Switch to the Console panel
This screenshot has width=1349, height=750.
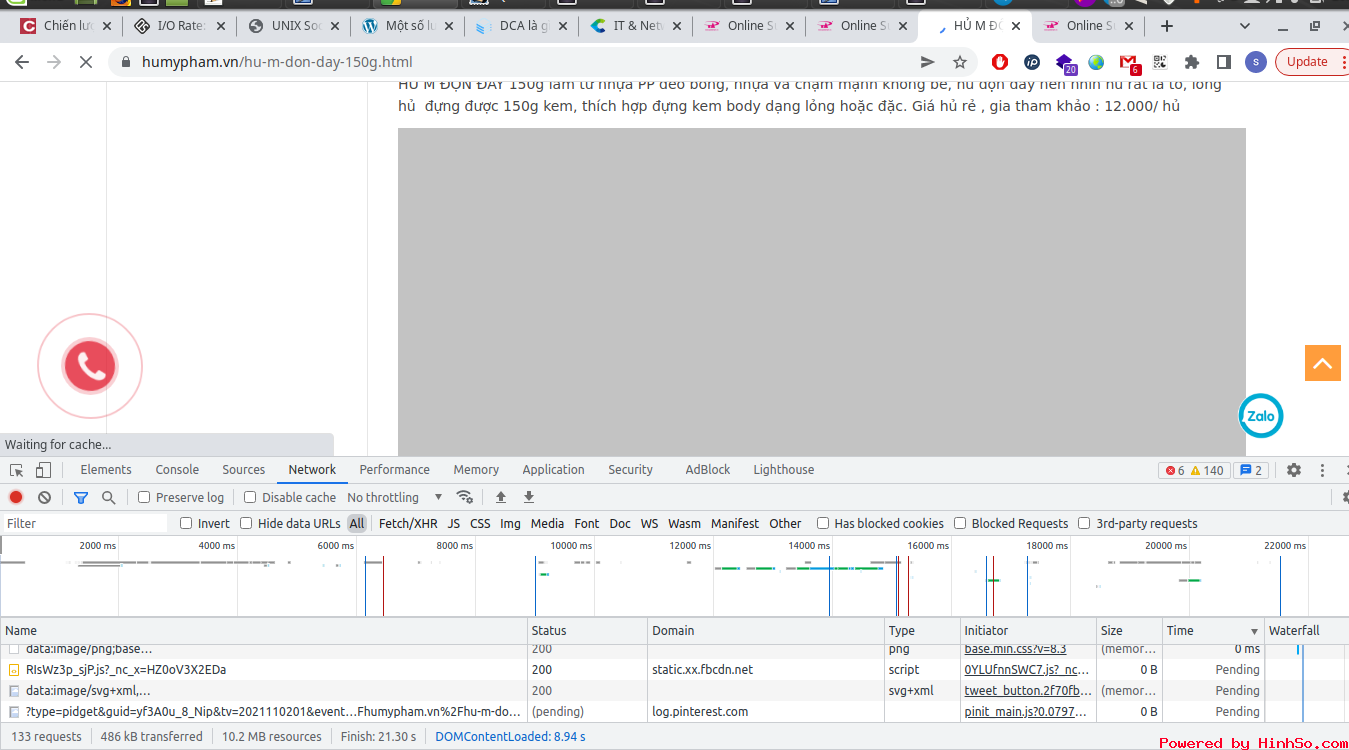tap(177, 470)
